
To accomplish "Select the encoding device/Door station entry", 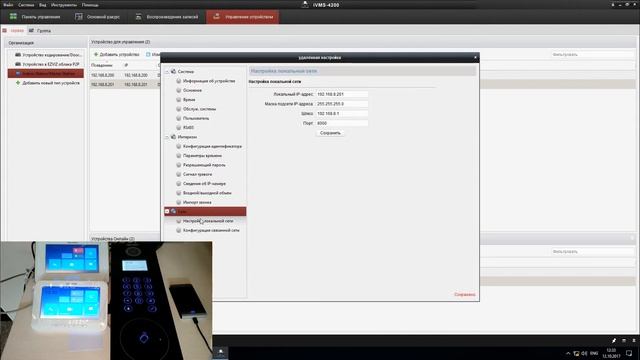I will [48, 55].
